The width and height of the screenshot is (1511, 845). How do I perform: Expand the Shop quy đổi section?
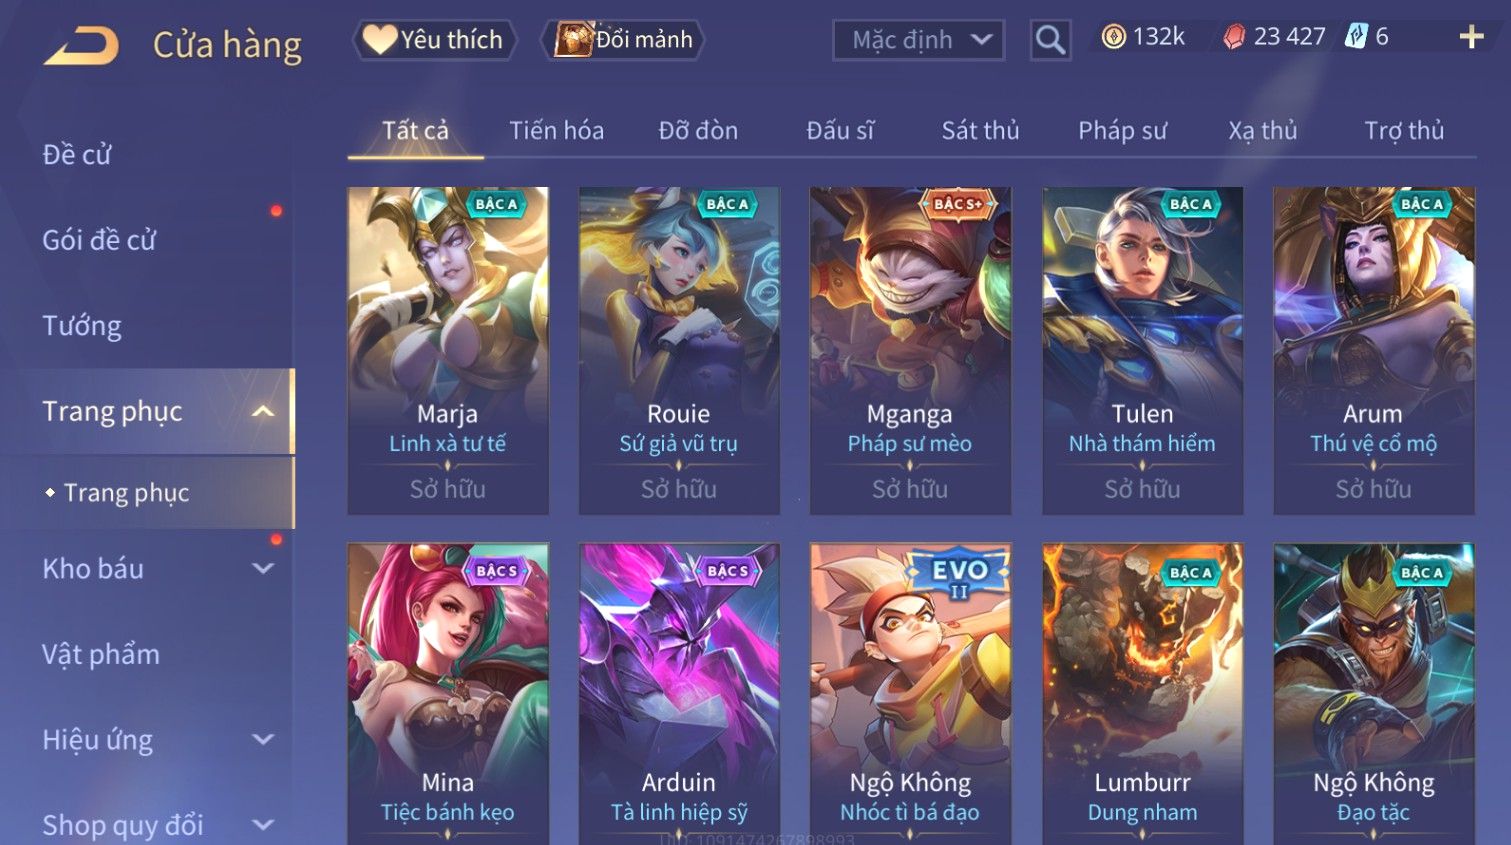tap(263, 825)
